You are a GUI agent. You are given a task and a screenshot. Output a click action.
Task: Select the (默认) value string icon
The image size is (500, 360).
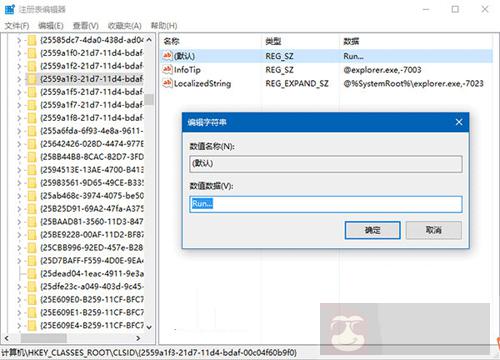click(167, 56)
